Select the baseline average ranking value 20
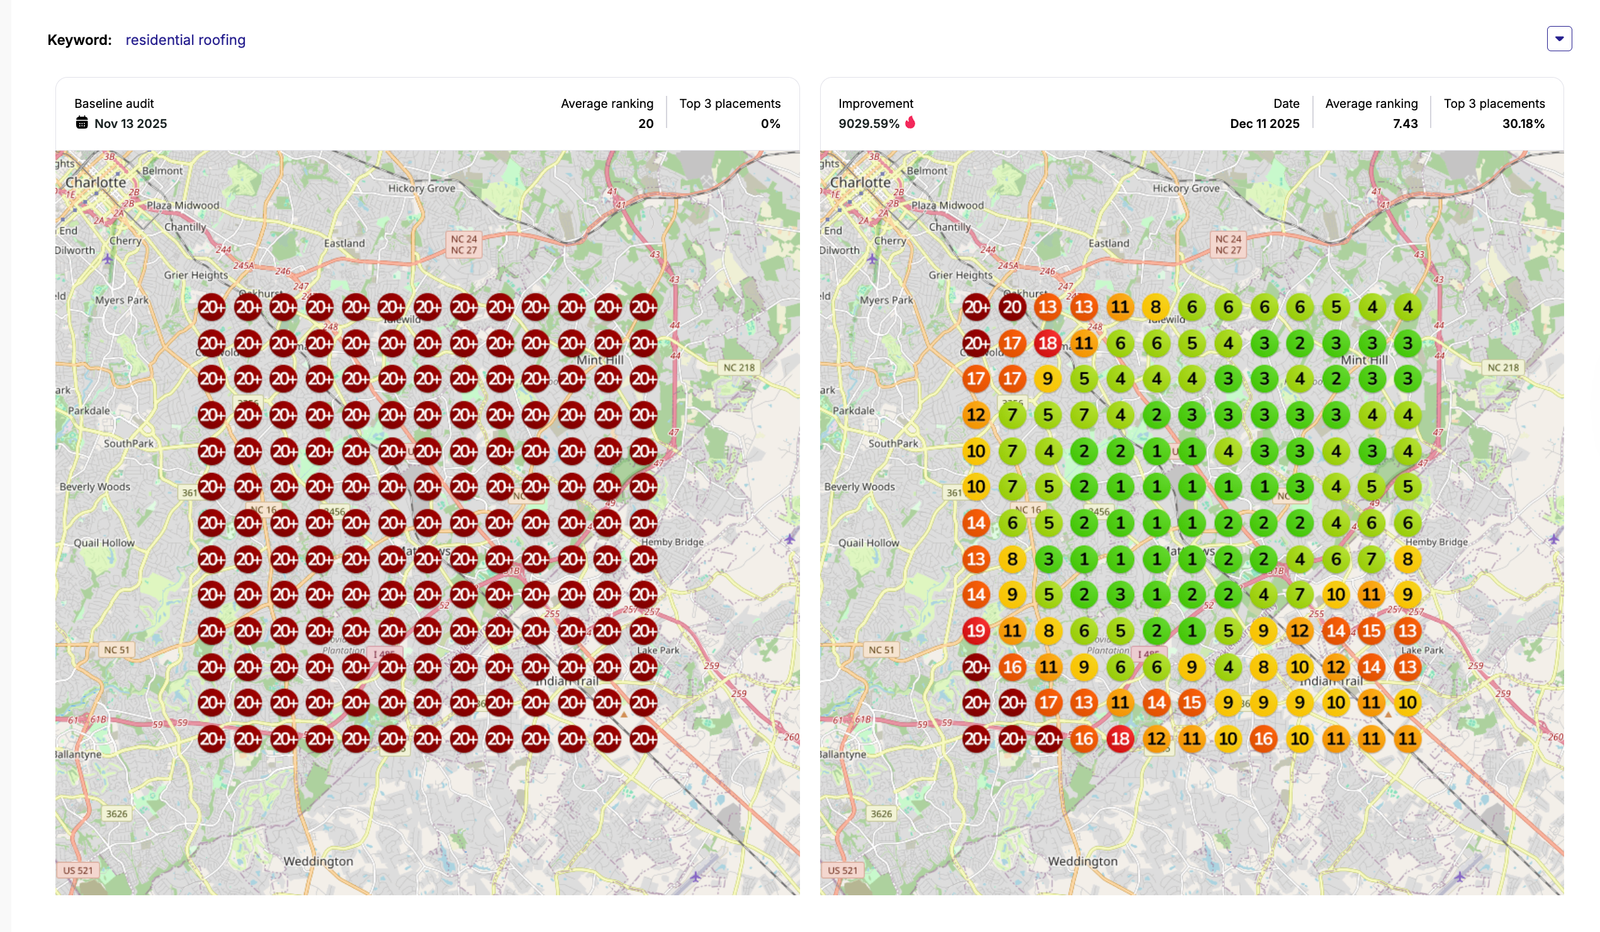This screenshot has width=1600, height=932. (x=646, y=124)
